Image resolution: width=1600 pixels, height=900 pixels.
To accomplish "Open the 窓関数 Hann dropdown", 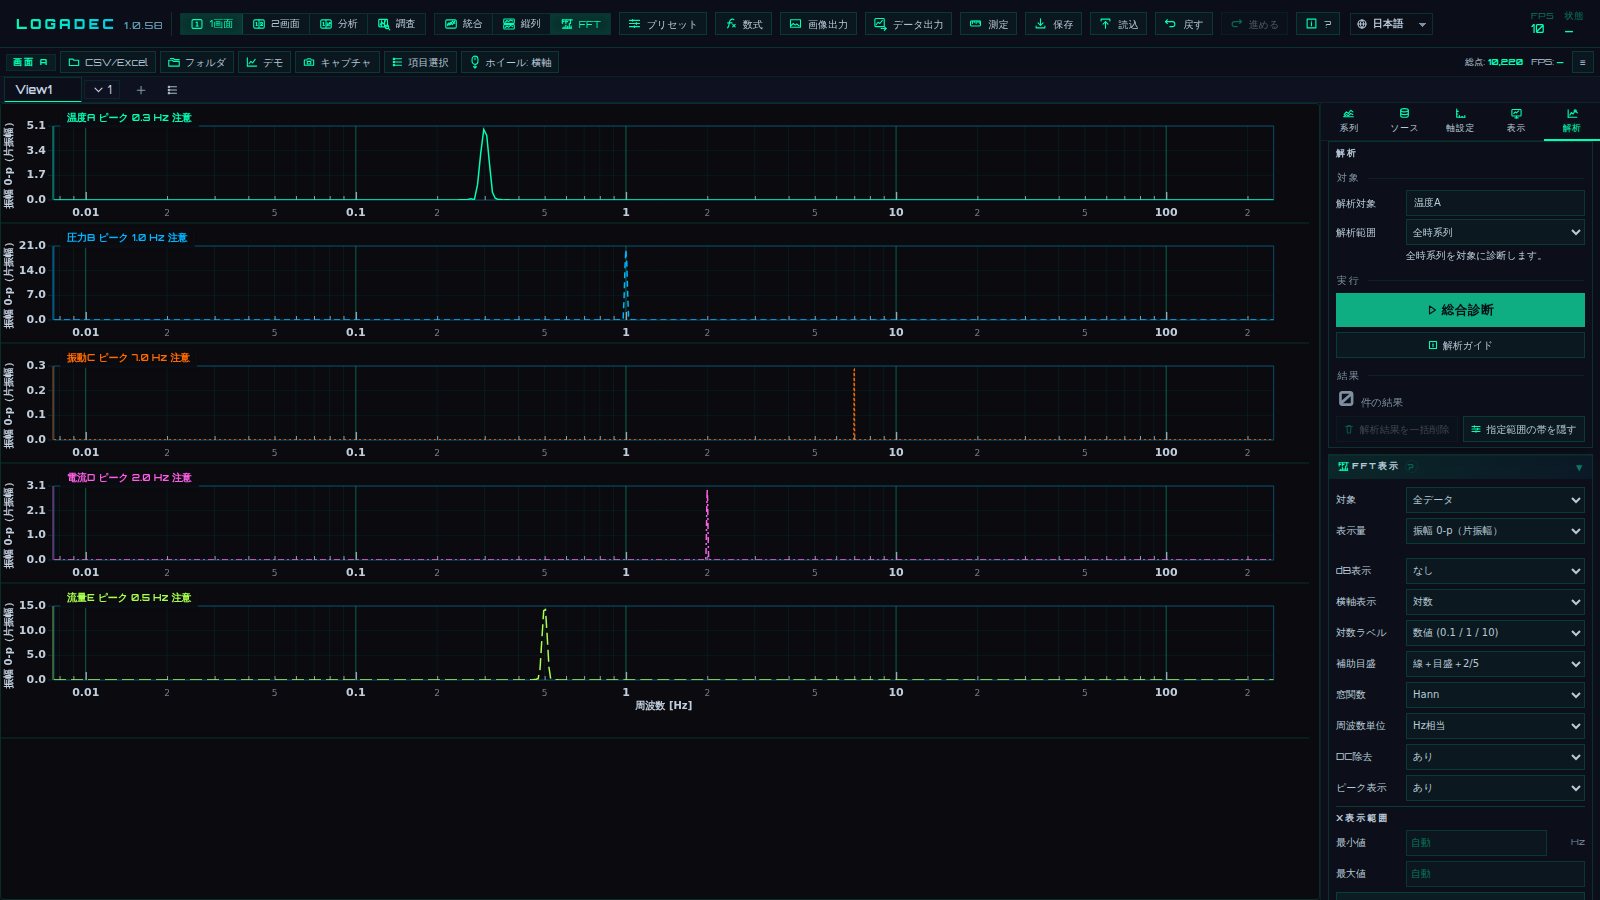I will [1495, 694].
